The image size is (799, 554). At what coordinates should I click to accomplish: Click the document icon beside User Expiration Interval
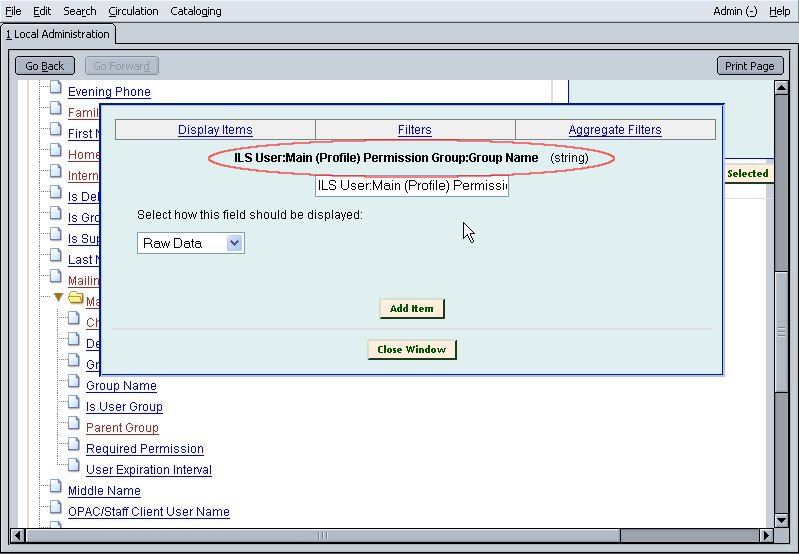[x=74, y=468]
